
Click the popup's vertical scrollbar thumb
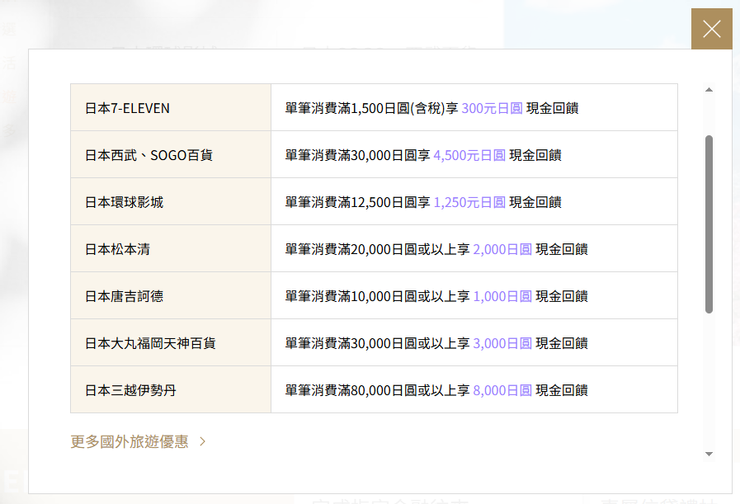709,225
